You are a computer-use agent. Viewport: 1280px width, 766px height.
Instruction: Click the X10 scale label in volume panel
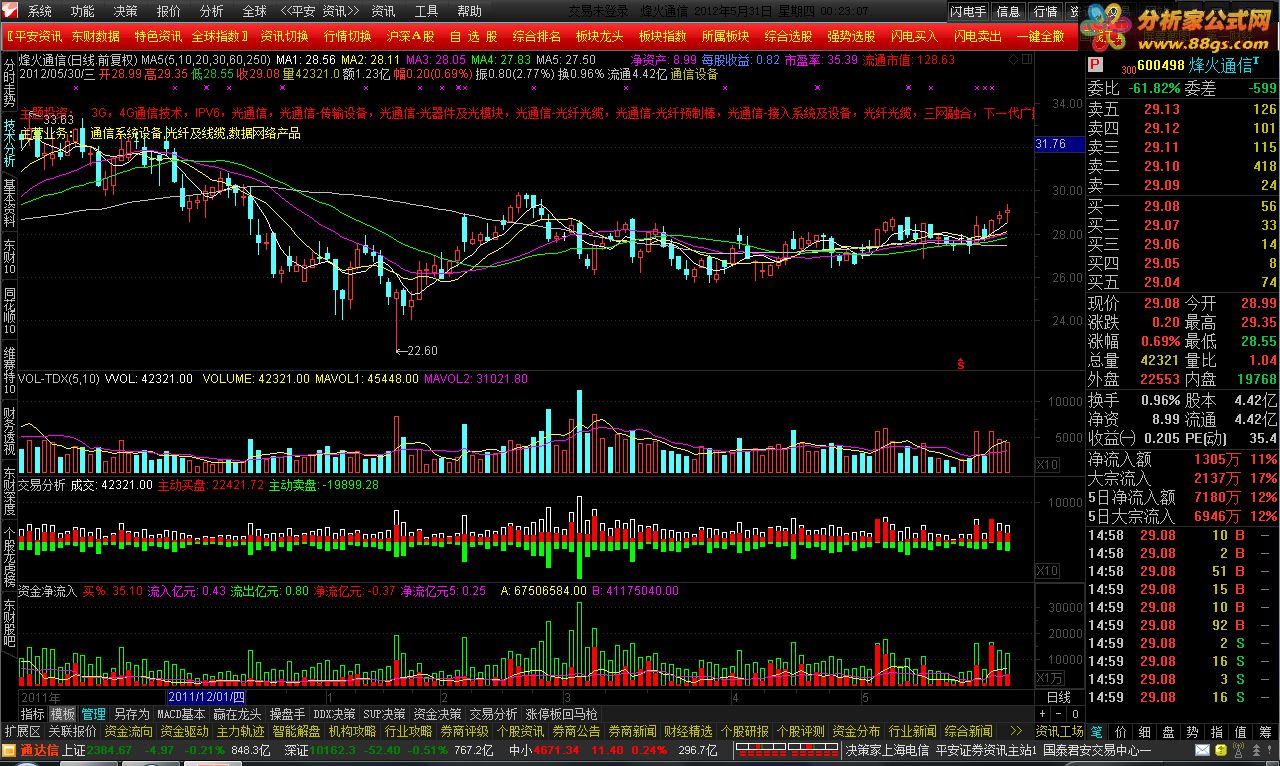[x=1046, y=465]
